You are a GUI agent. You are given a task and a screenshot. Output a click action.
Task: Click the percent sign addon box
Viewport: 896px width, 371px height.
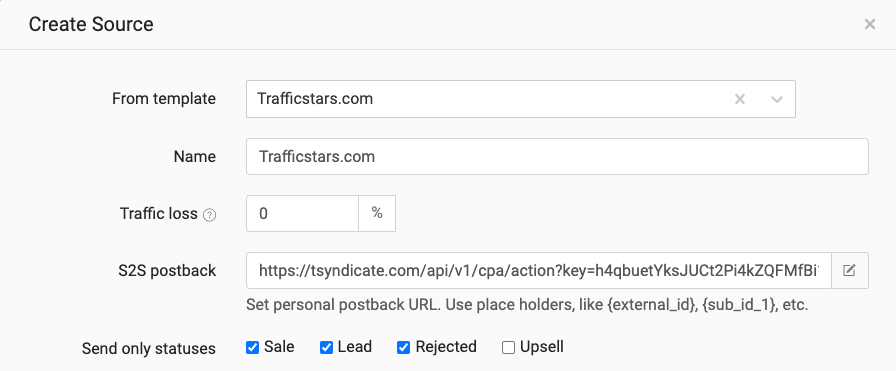(x=377, y=213)
